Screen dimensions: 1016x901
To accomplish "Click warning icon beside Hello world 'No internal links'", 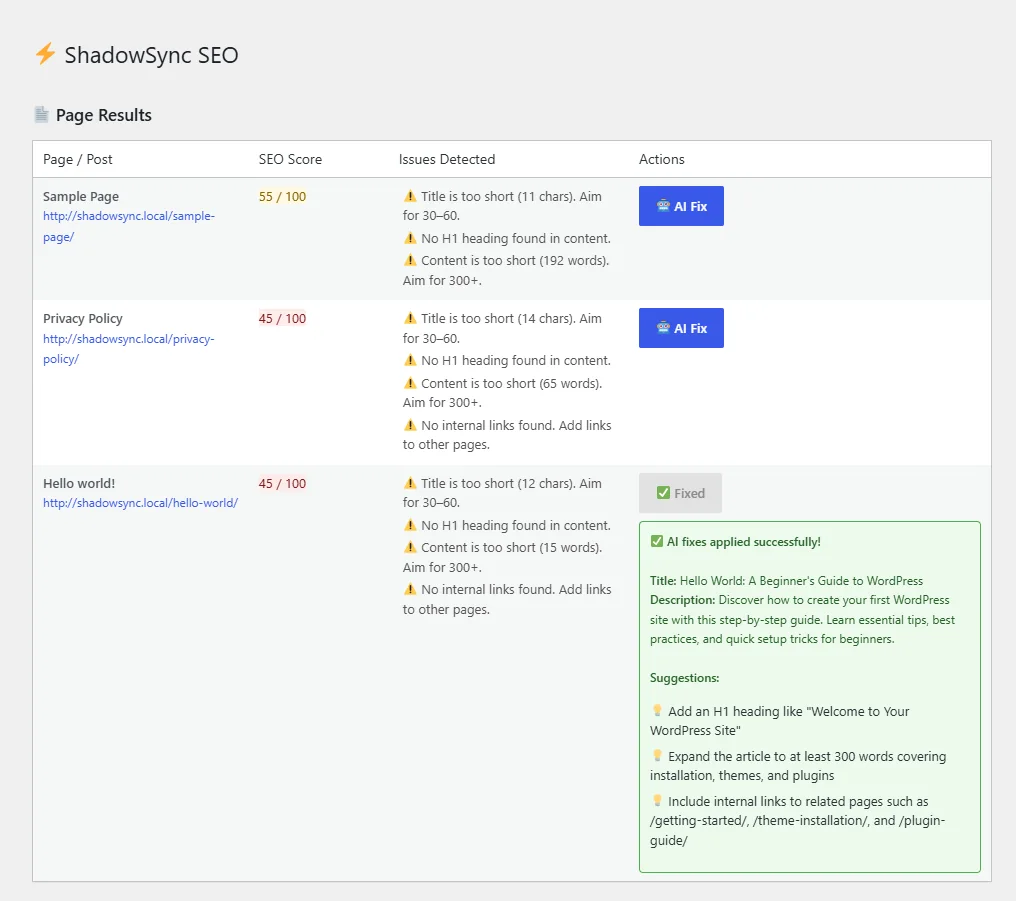I will coord(410,589).
